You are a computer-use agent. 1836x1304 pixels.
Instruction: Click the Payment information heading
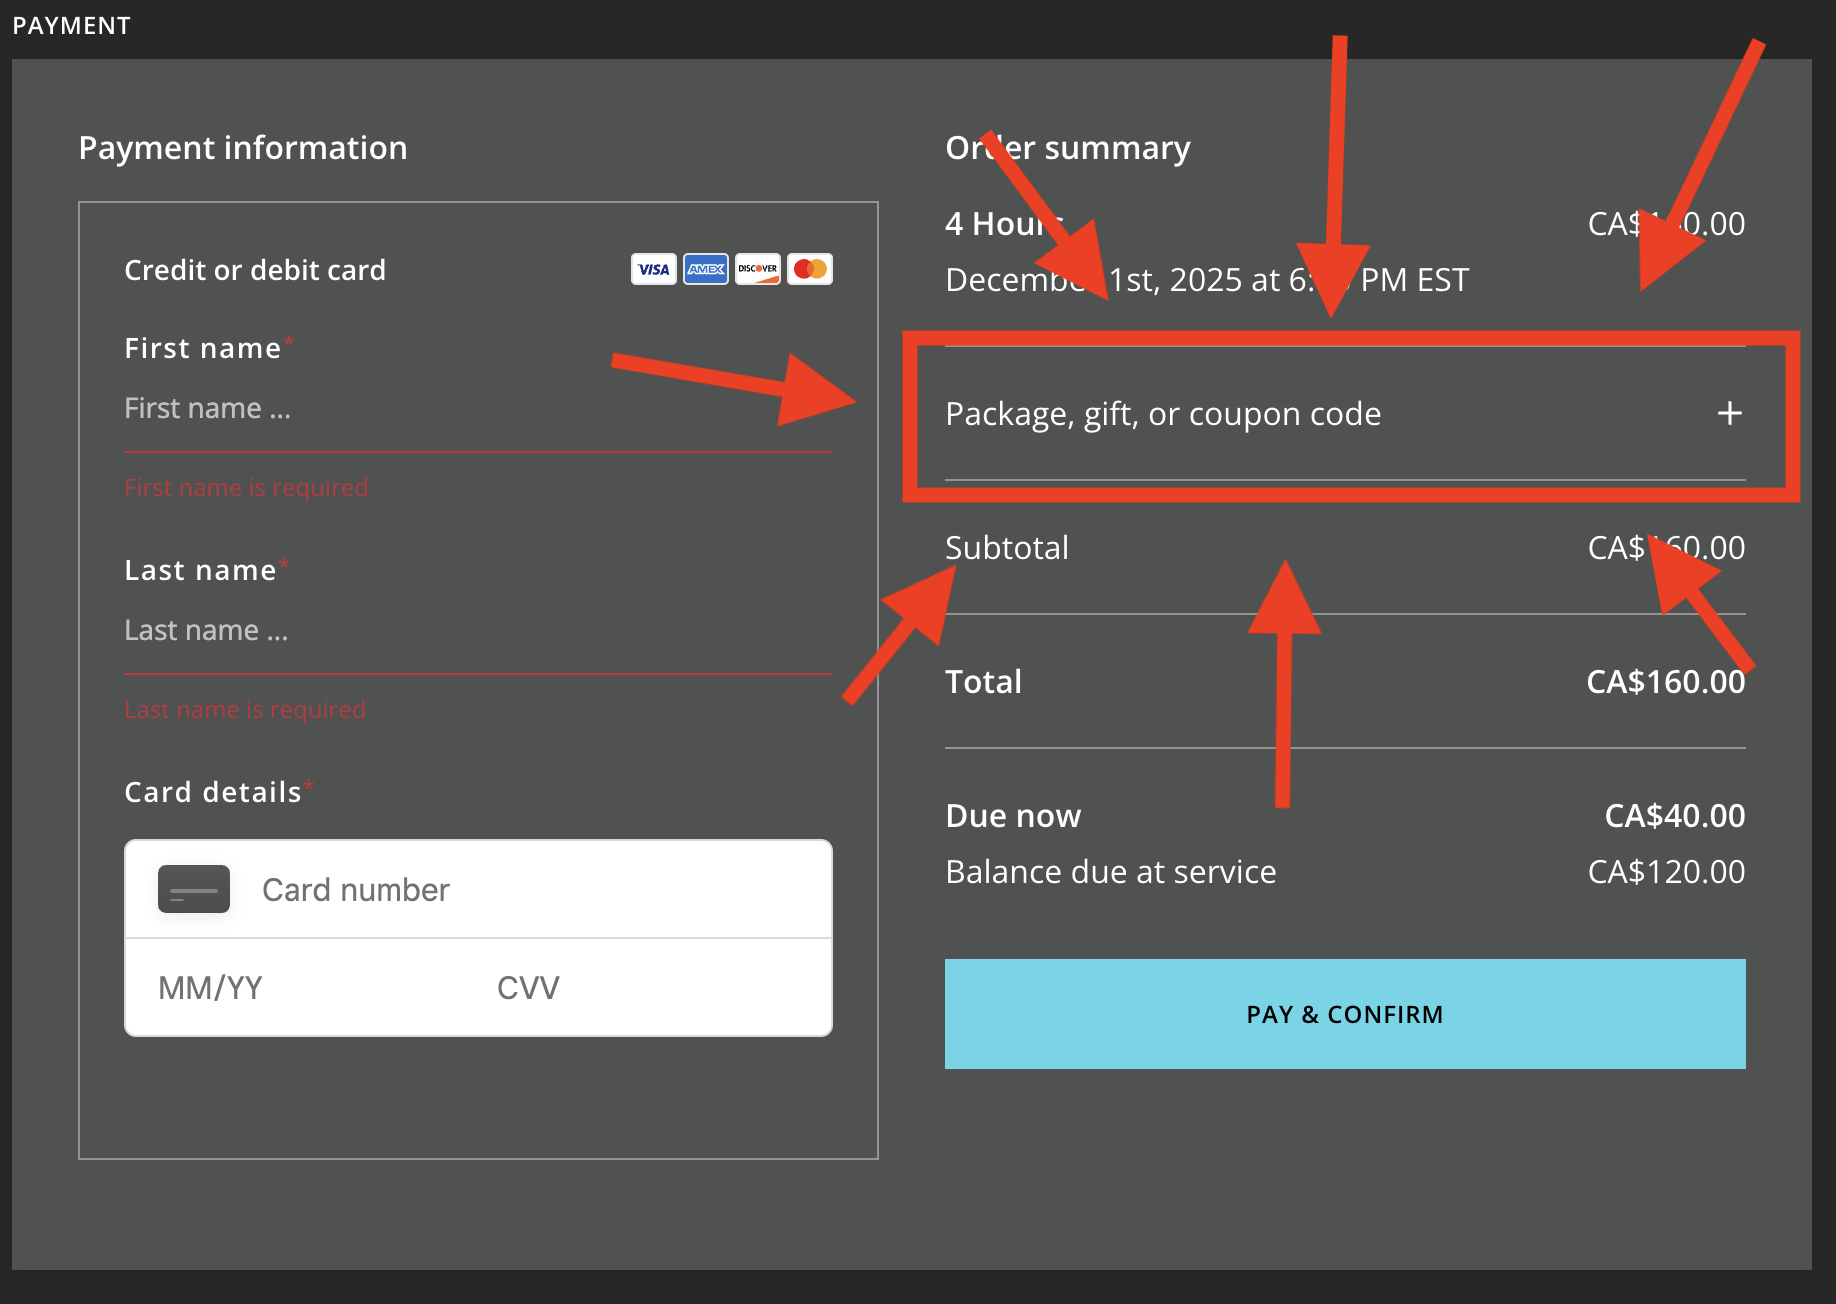click(243, 147)
